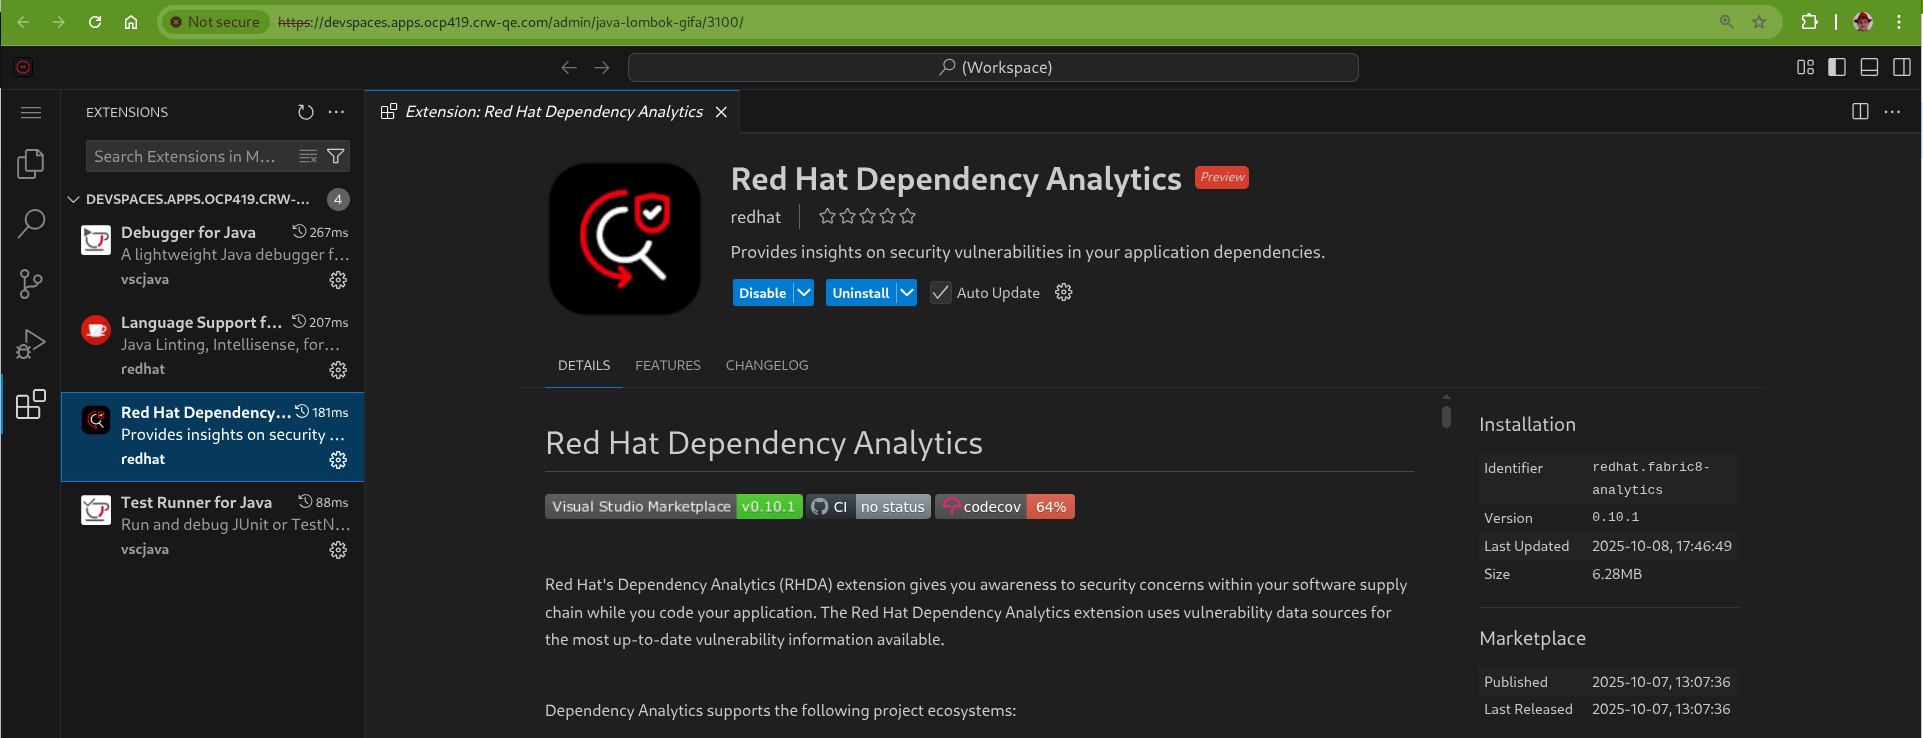Open the Explorer view in activity bar
This screenshot has width=1923, height=738.
click(x=31, y=163)
